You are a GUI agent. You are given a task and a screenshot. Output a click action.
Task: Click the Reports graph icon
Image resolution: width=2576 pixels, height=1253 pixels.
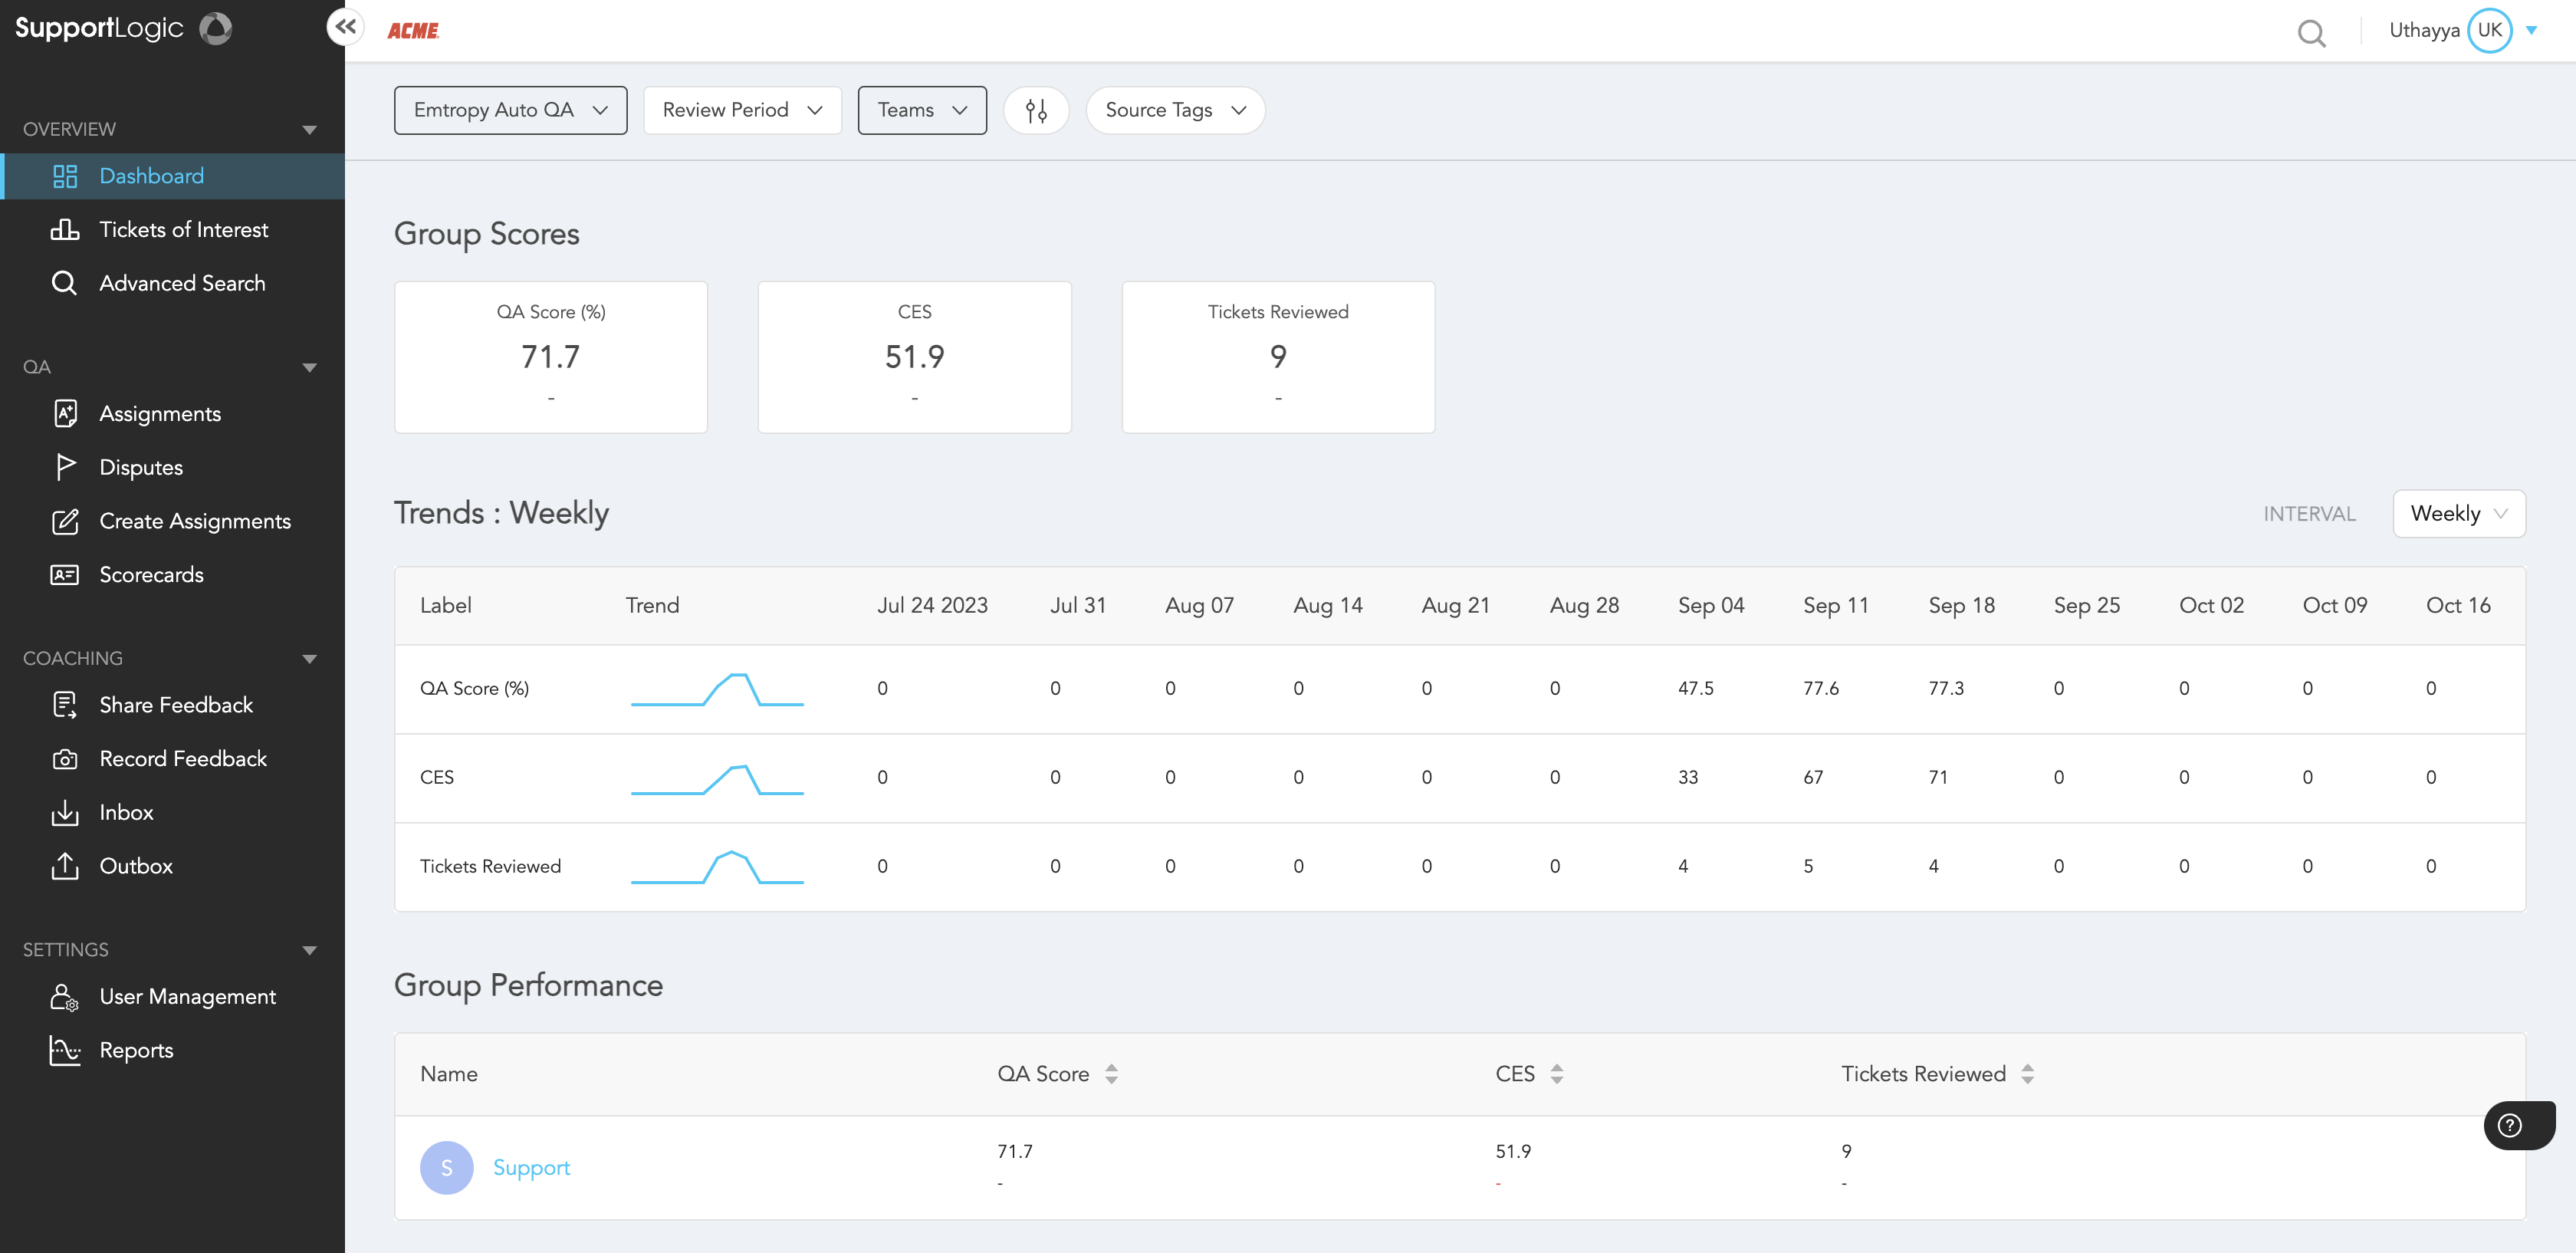tap(65, 1050)
